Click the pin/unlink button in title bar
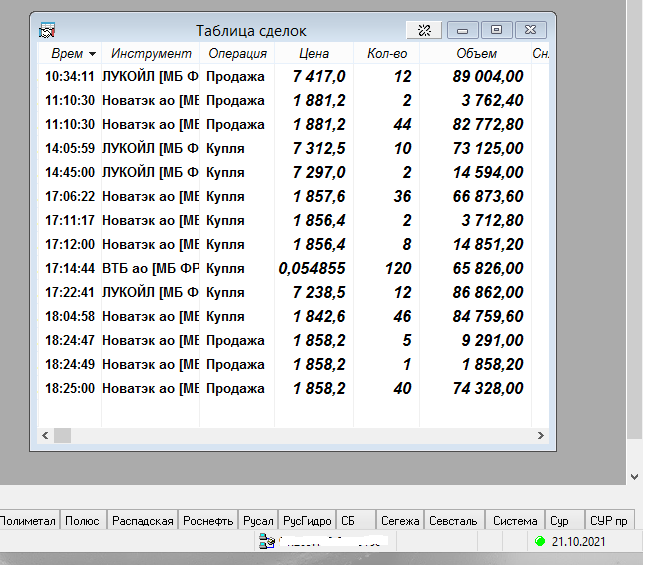 424,30
